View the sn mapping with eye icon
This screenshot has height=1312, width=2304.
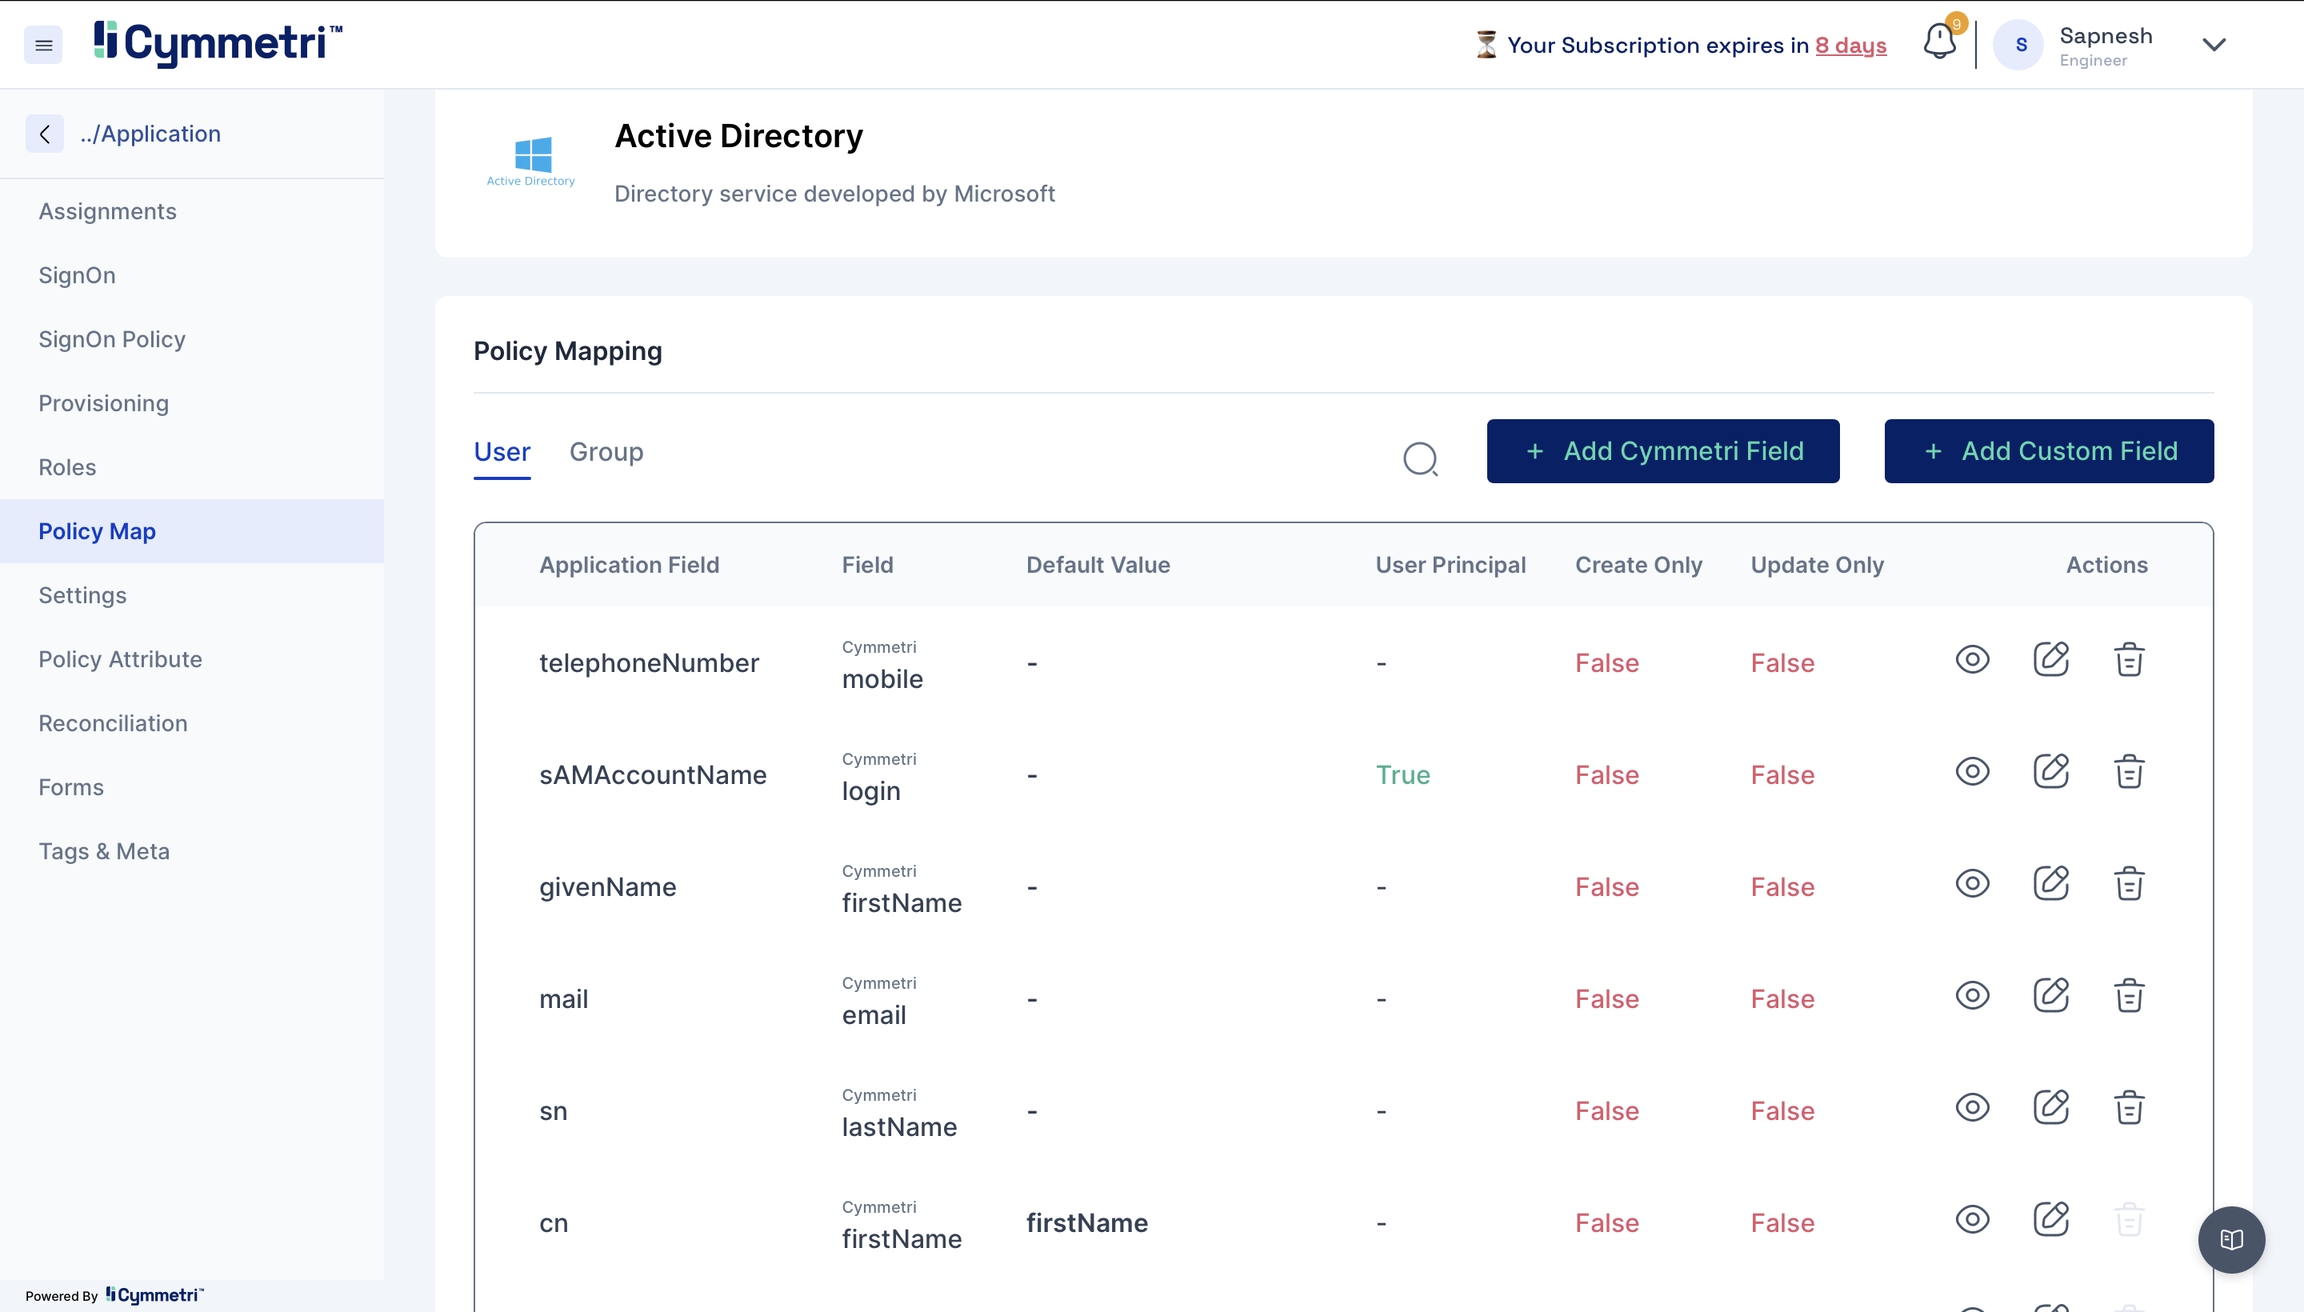(x=1972, y=1108)
